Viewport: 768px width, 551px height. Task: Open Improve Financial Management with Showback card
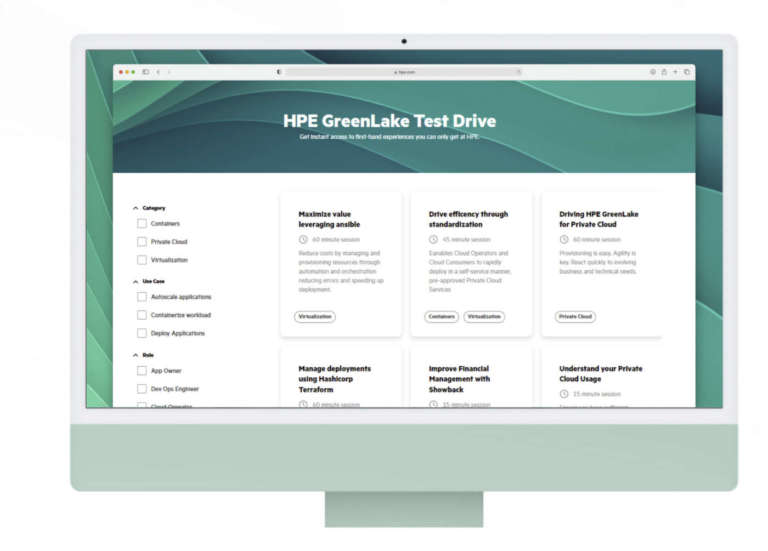tap(459, 379)
